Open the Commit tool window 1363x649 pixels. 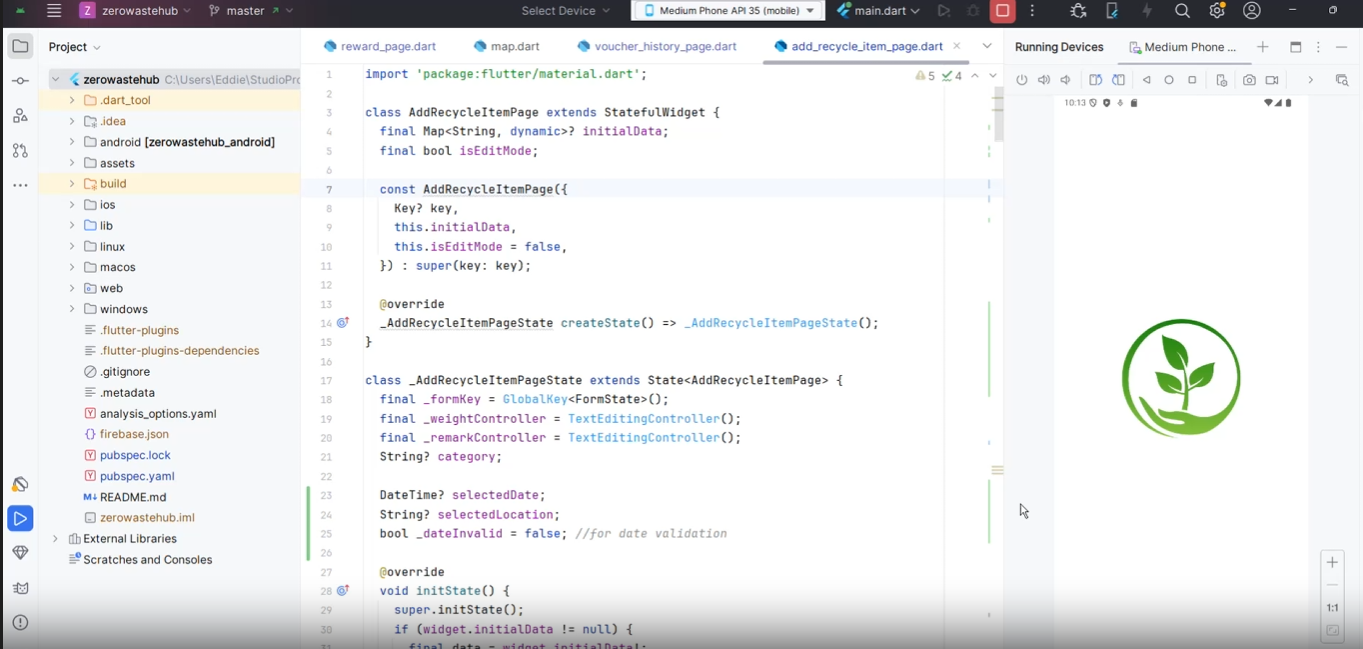coord(20,81)
